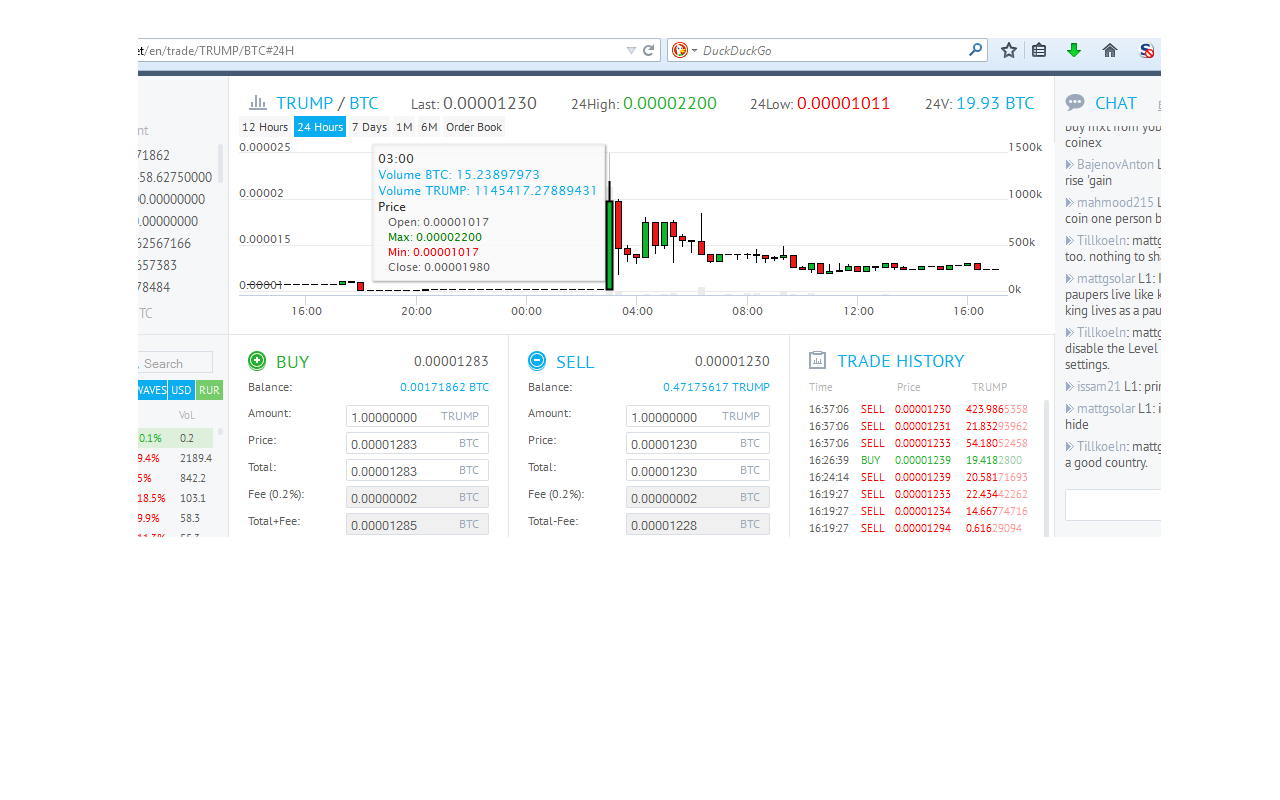
Task: Switch chart to the 12 Hours tab
Action: pos(265,127)
